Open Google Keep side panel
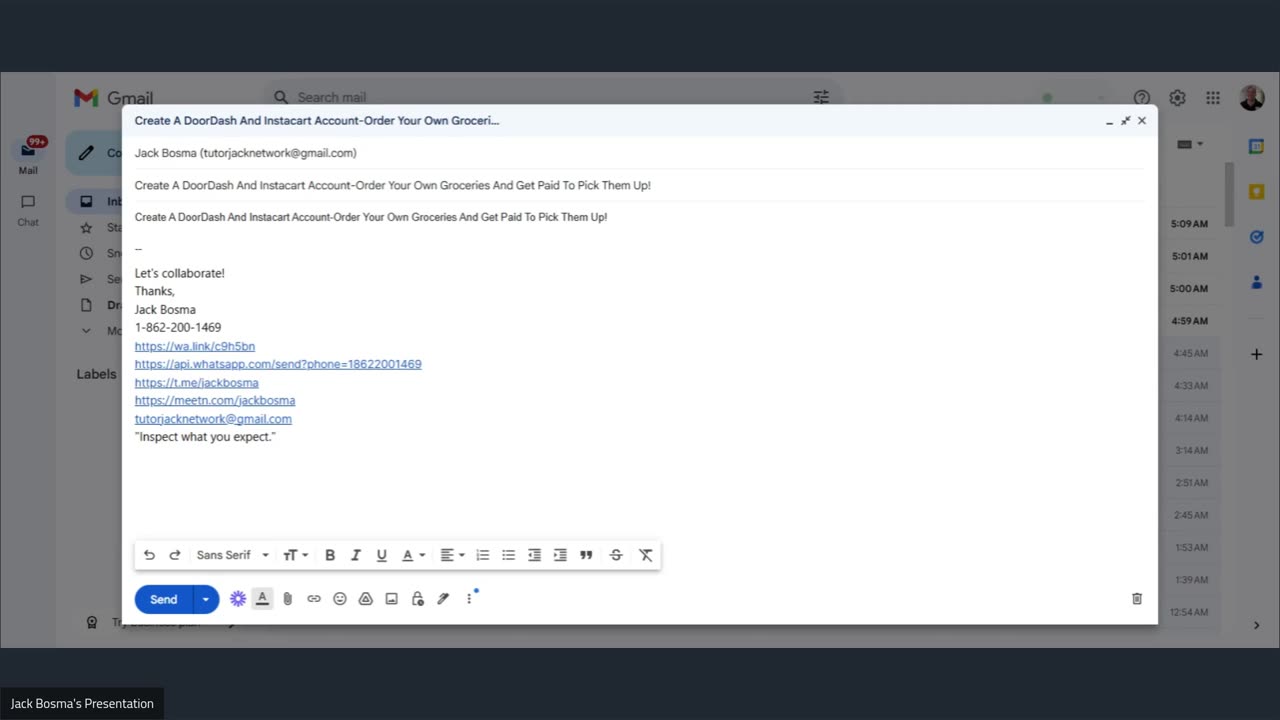The height and width of the screenshot is (720, 1280). tap(1256, 192)
